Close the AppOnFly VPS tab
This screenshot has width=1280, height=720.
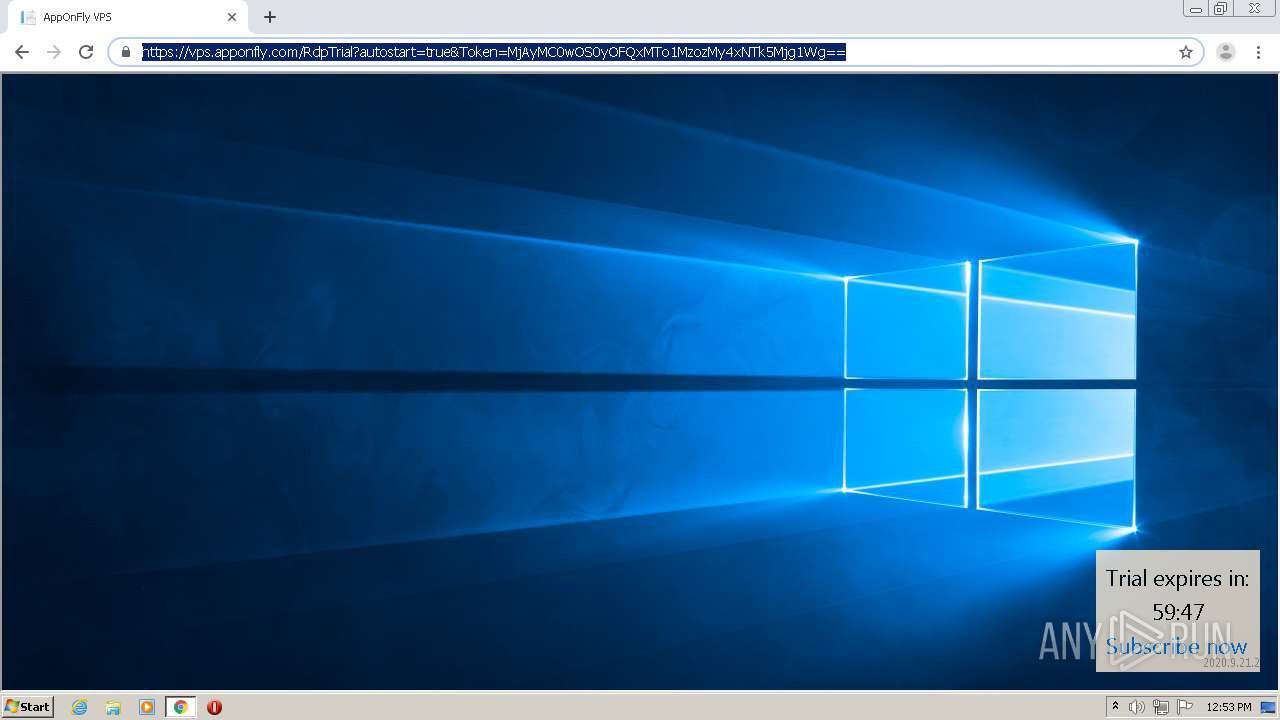[232, 17]
